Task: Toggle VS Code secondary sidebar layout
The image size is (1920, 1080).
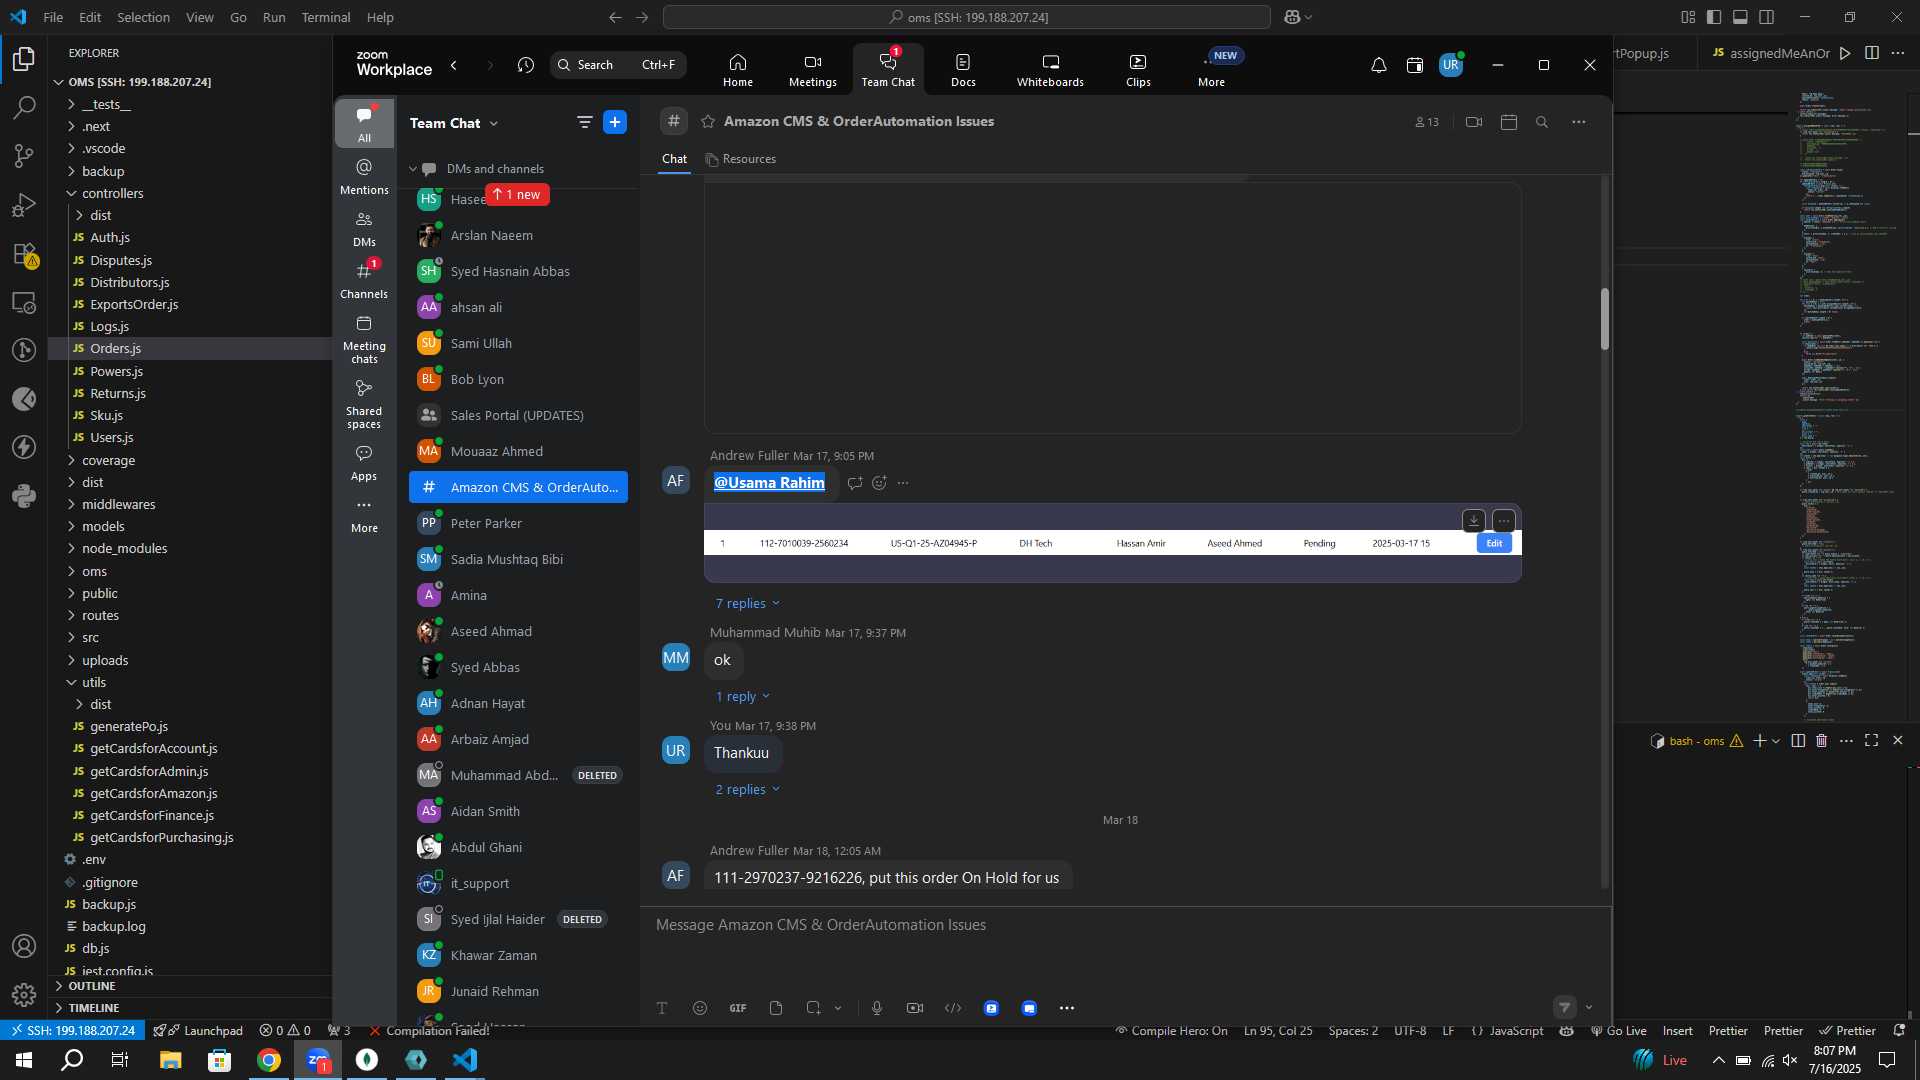Action: (x=1767, y=17)
